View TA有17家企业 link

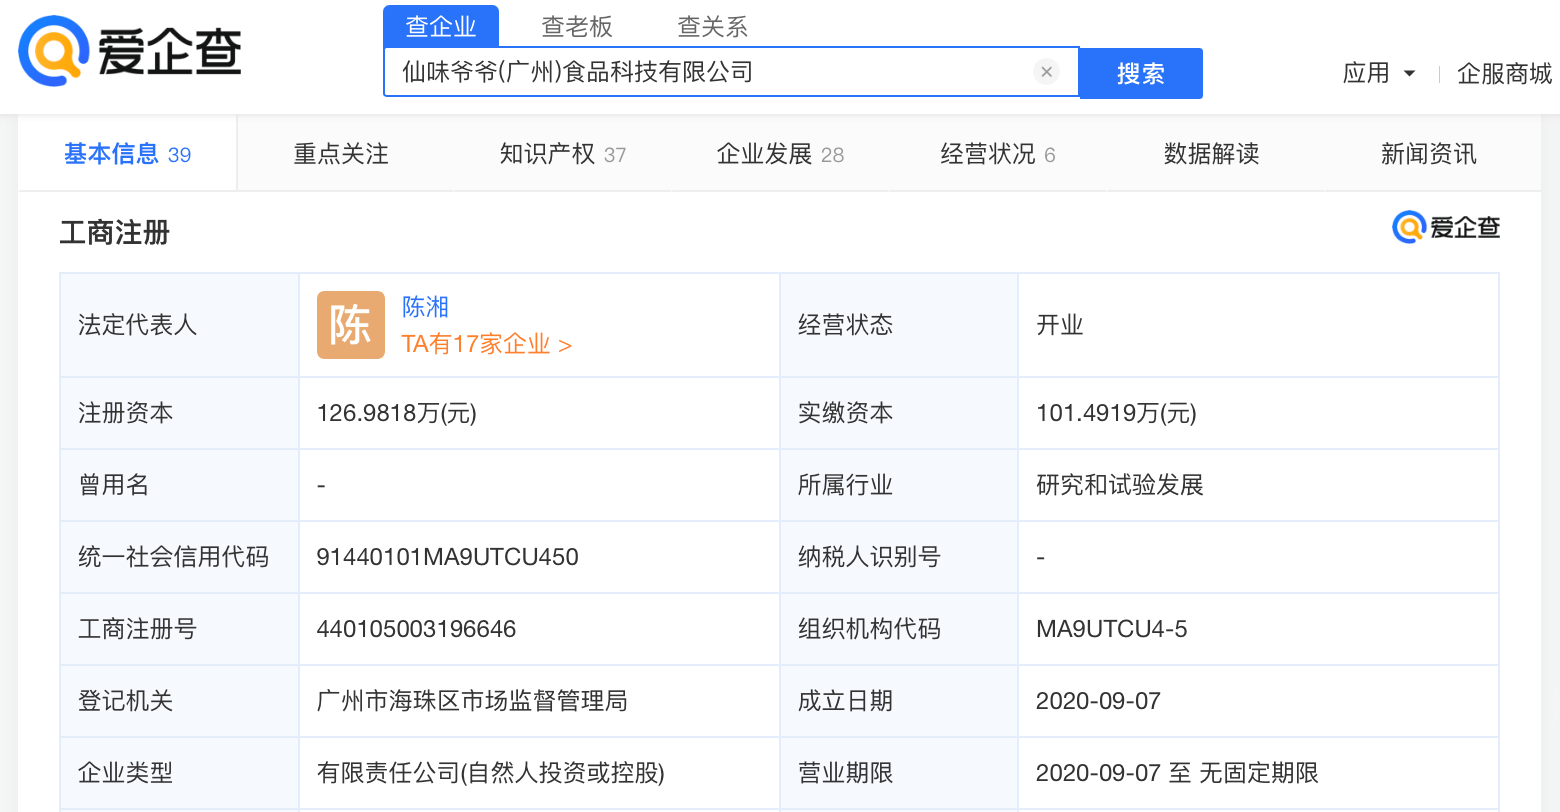pyautogui.click(x=486, y=344)
